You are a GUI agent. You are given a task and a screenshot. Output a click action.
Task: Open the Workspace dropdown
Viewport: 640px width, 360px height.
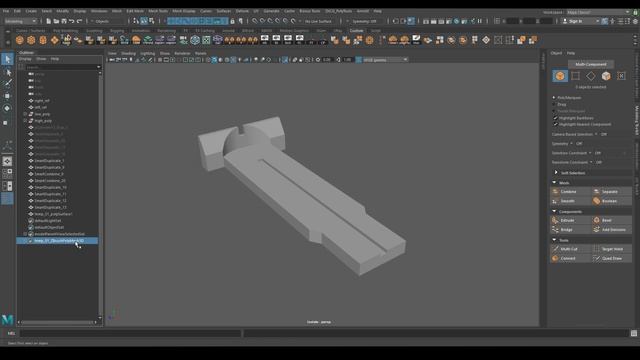click(598, 12)
